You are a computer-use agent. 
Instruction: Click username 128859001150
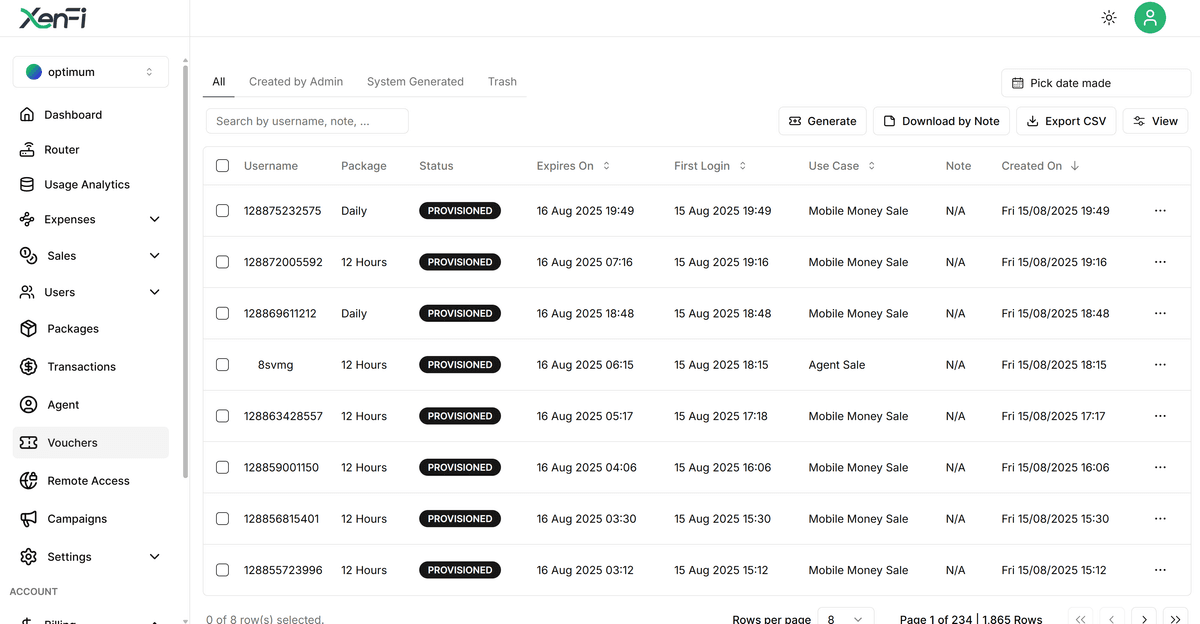281,467
